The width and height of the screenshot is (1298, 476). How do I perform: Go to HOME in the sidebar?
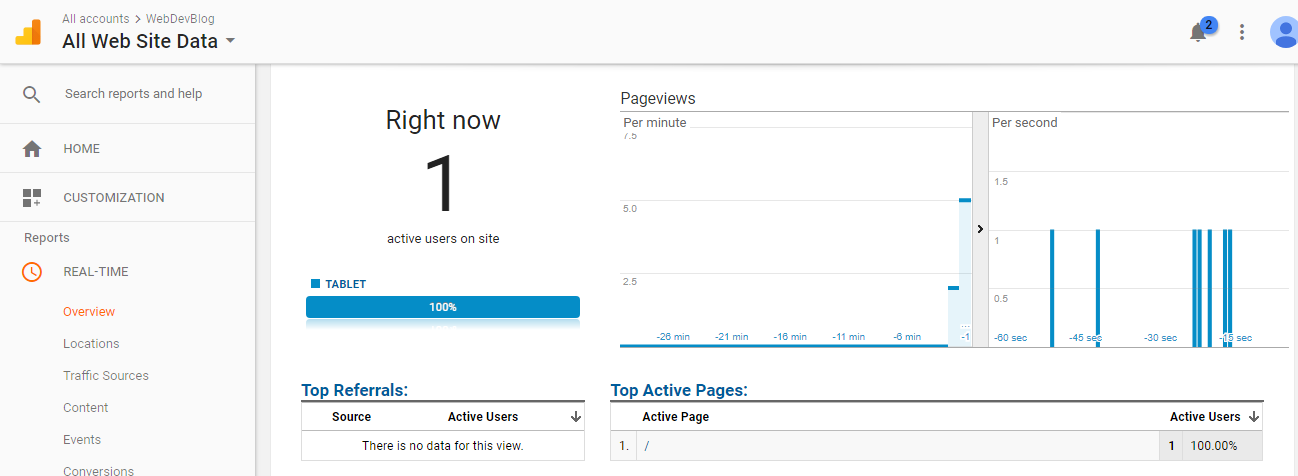pos(82,149)
